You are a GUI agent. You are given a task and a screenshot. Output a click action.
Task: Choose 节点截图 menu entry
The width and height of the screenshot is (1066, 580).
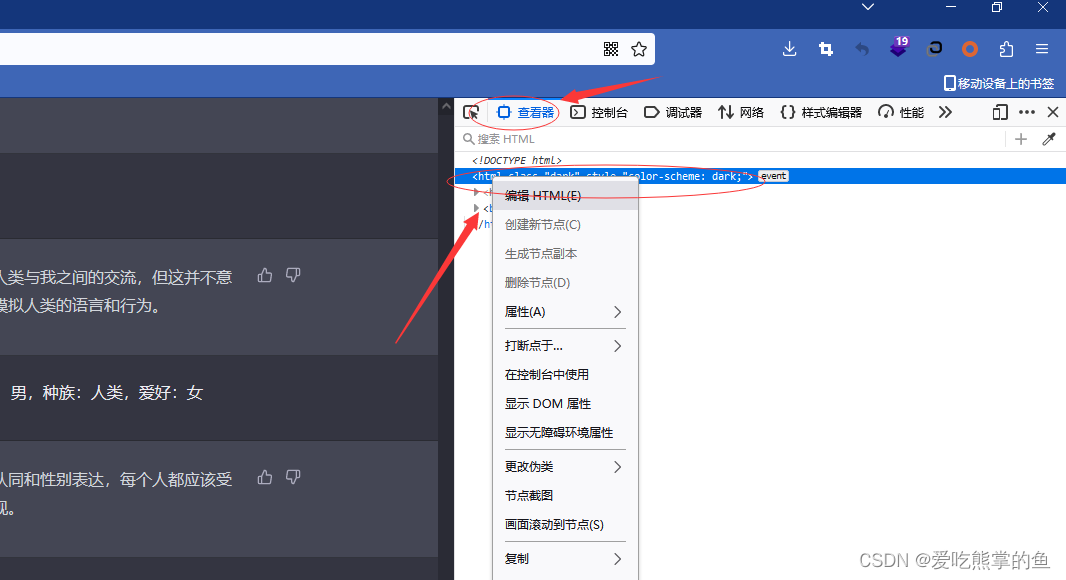(x=565, y=496)
